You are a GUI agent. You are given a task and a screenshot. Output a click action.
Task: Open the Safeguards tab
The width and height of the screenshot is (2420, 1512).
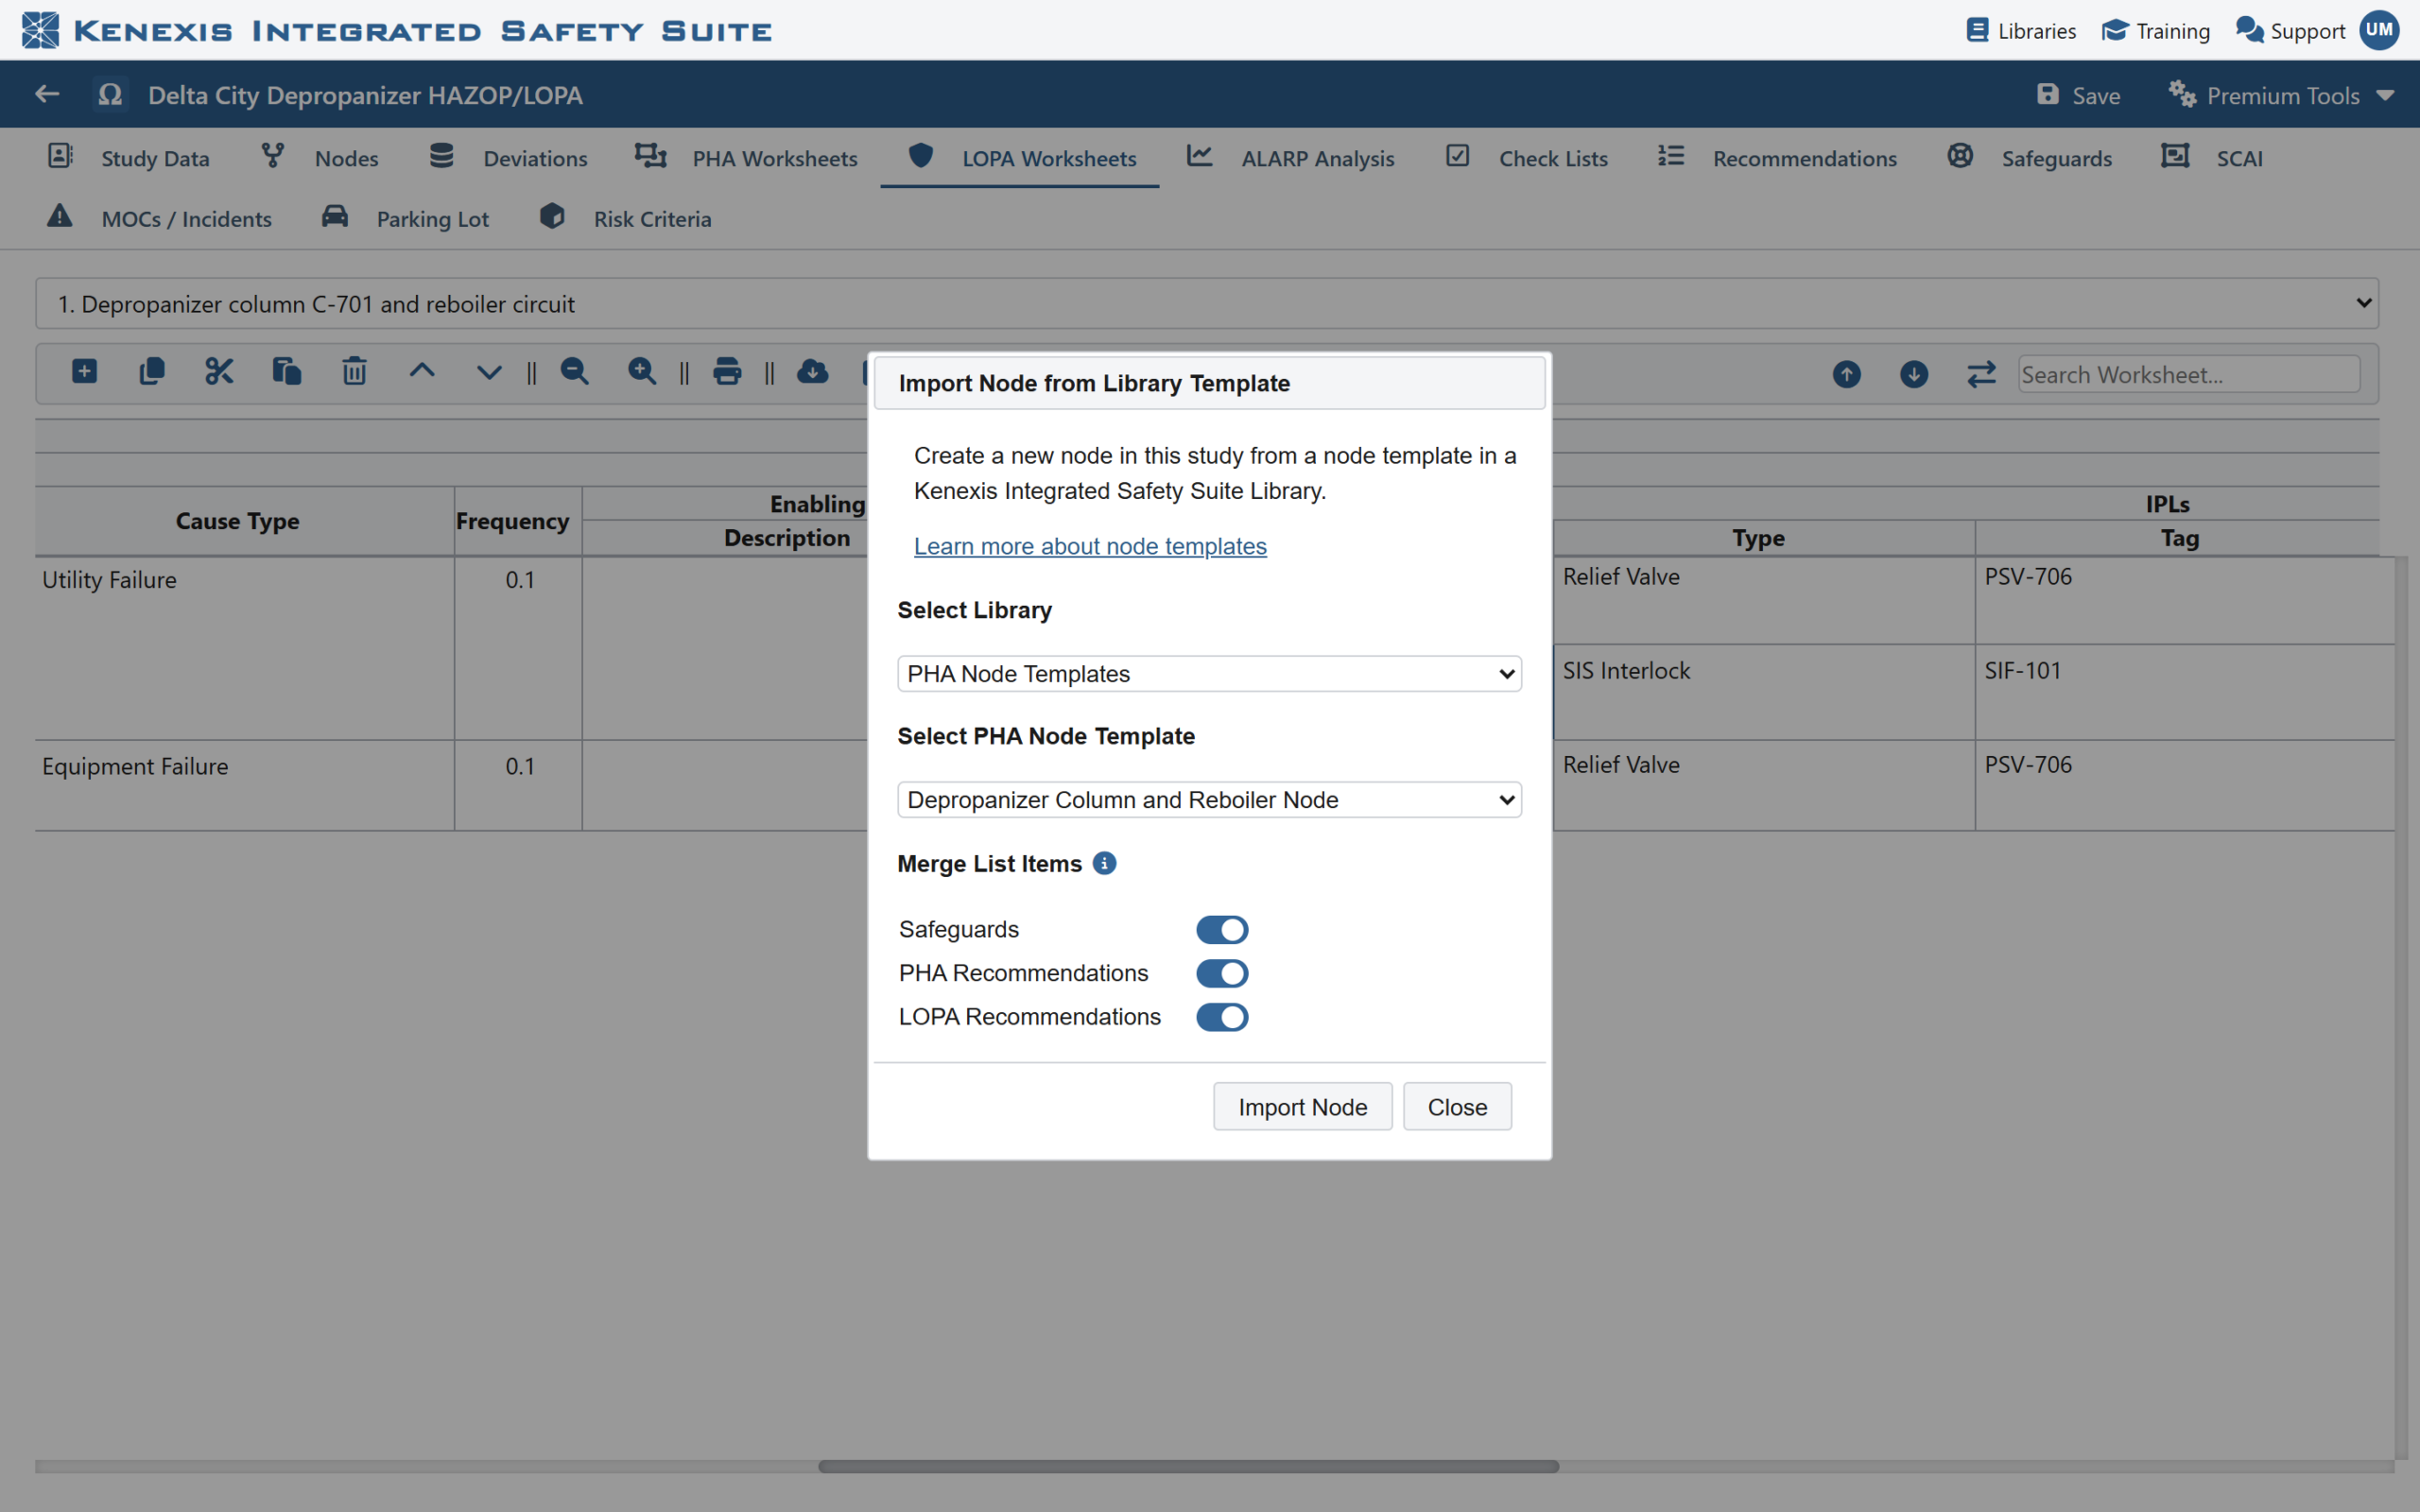(x=2029, y=158)
